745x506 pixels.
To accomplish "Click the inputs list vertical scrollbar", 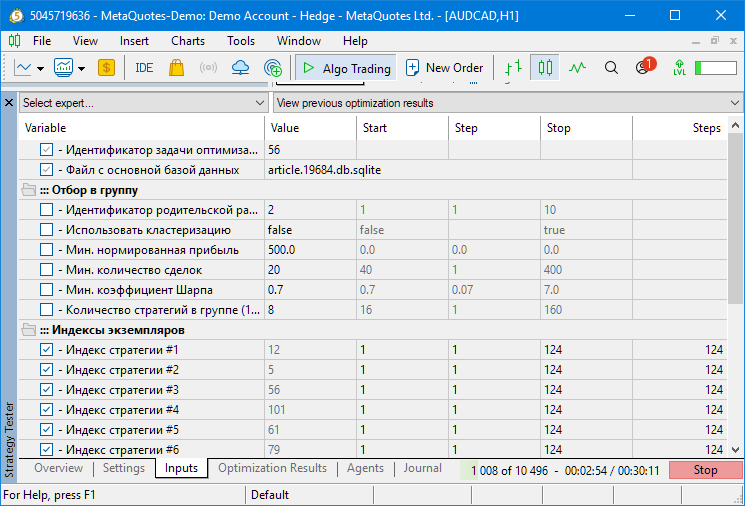I will tap(735, 219).
